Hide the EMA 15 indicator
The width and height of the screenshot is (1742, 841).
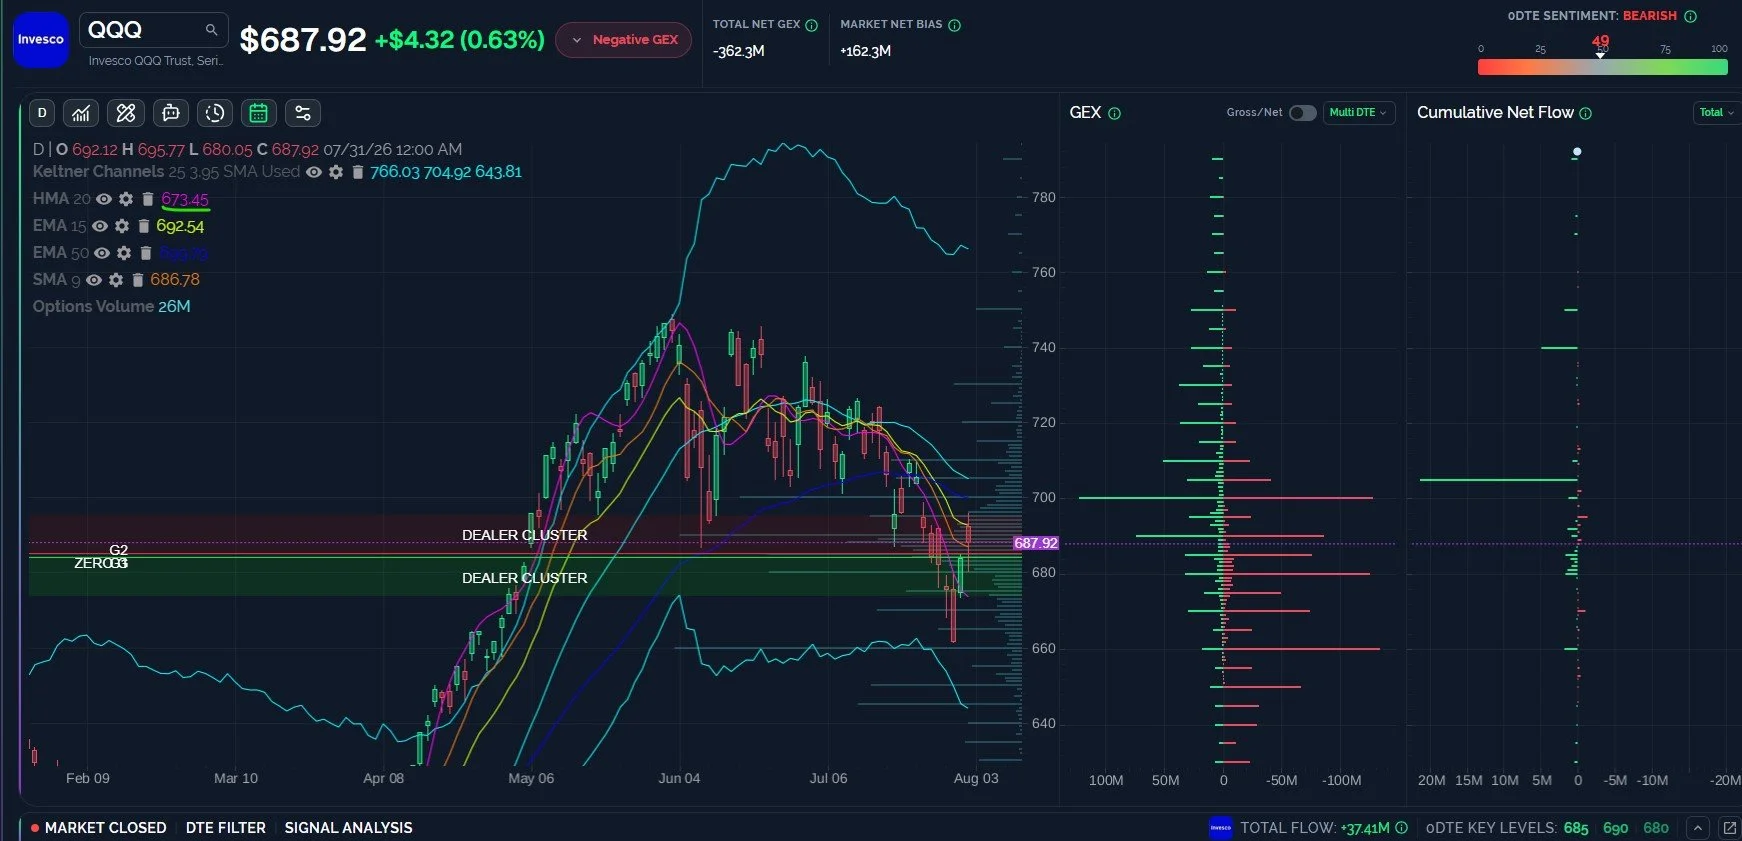tap(100, 226)
